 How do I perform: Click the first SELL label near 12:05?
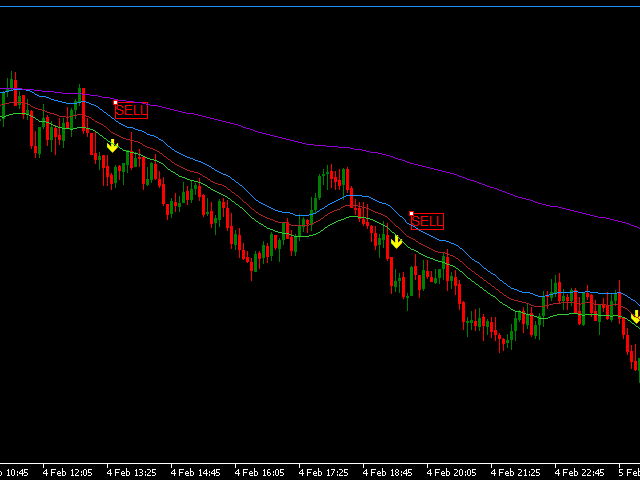[x=131, y=111]
